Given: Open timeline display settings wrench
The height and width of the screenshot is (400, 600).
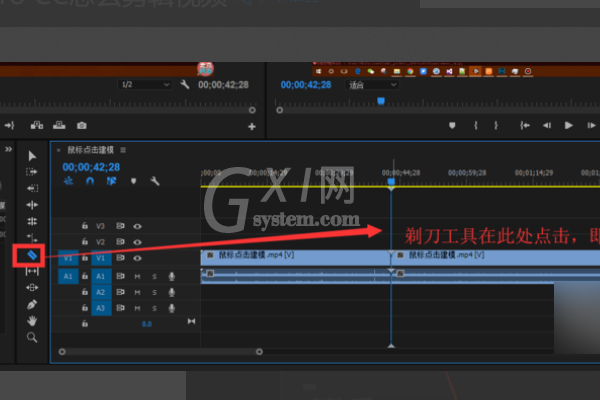Looking at the screenshot, I should click(155, 181).
